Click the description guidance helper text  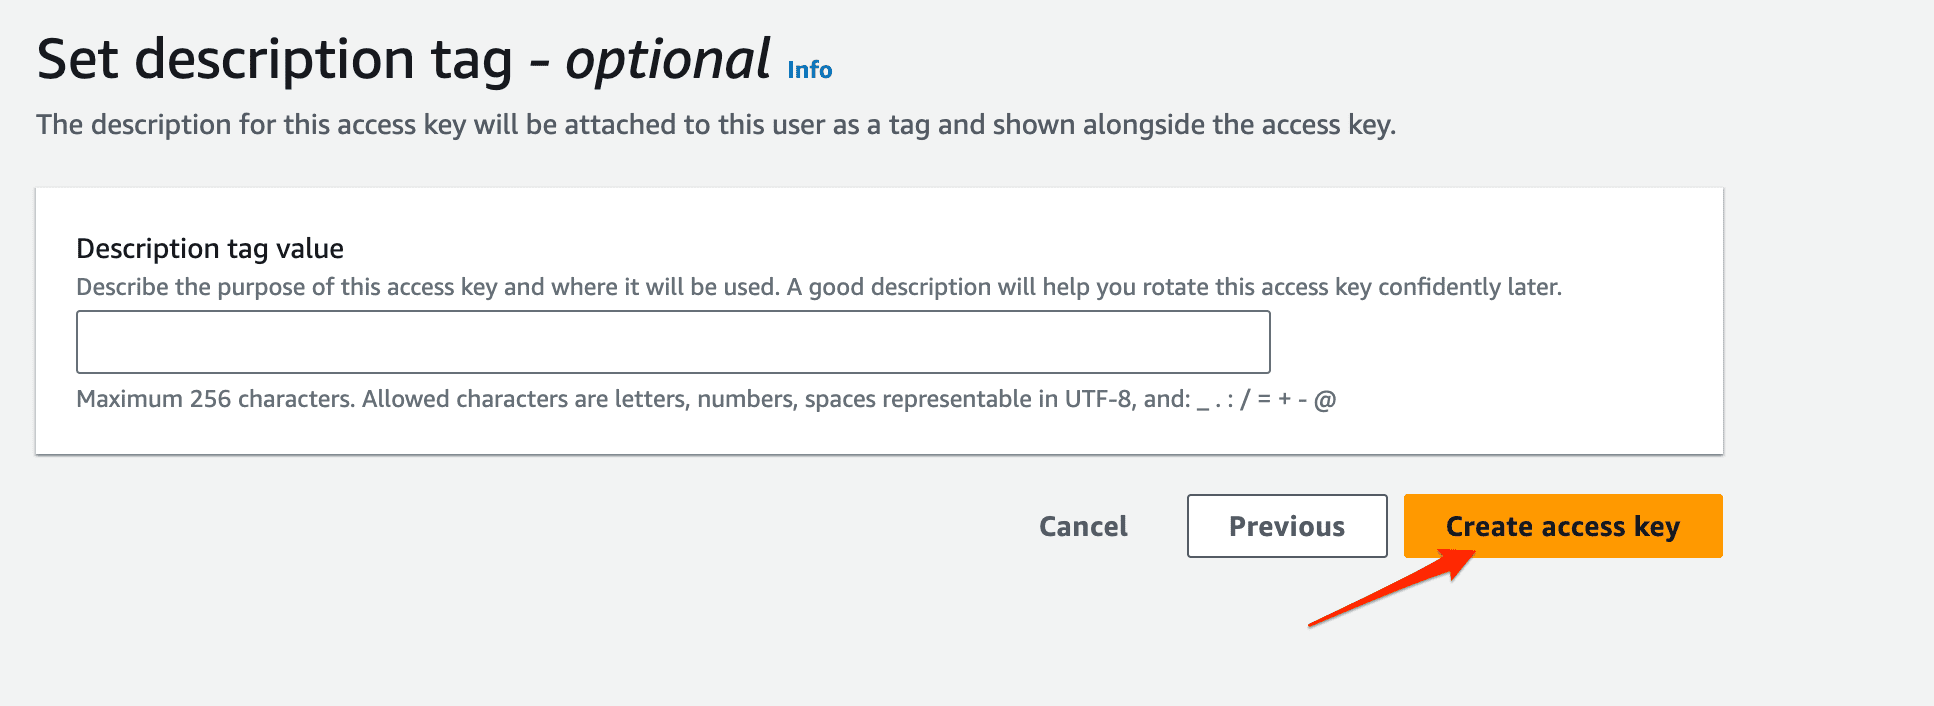[818, 287]
